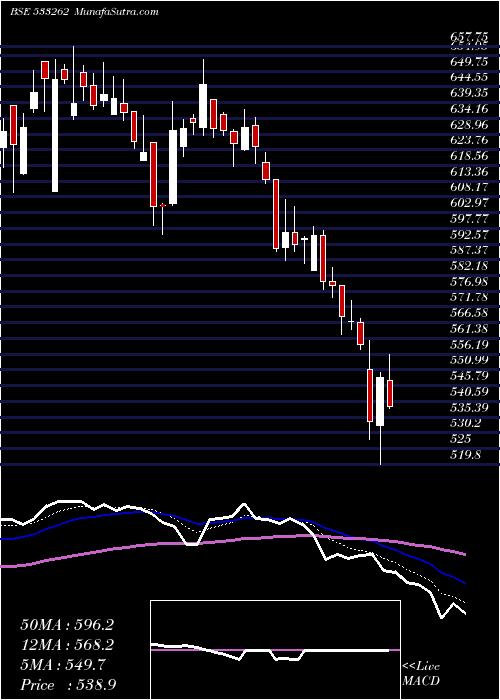The height and width of the screenshot is (700, 500).
Task: Click the 628.96 price axis label
Action: tap(469, 124)
